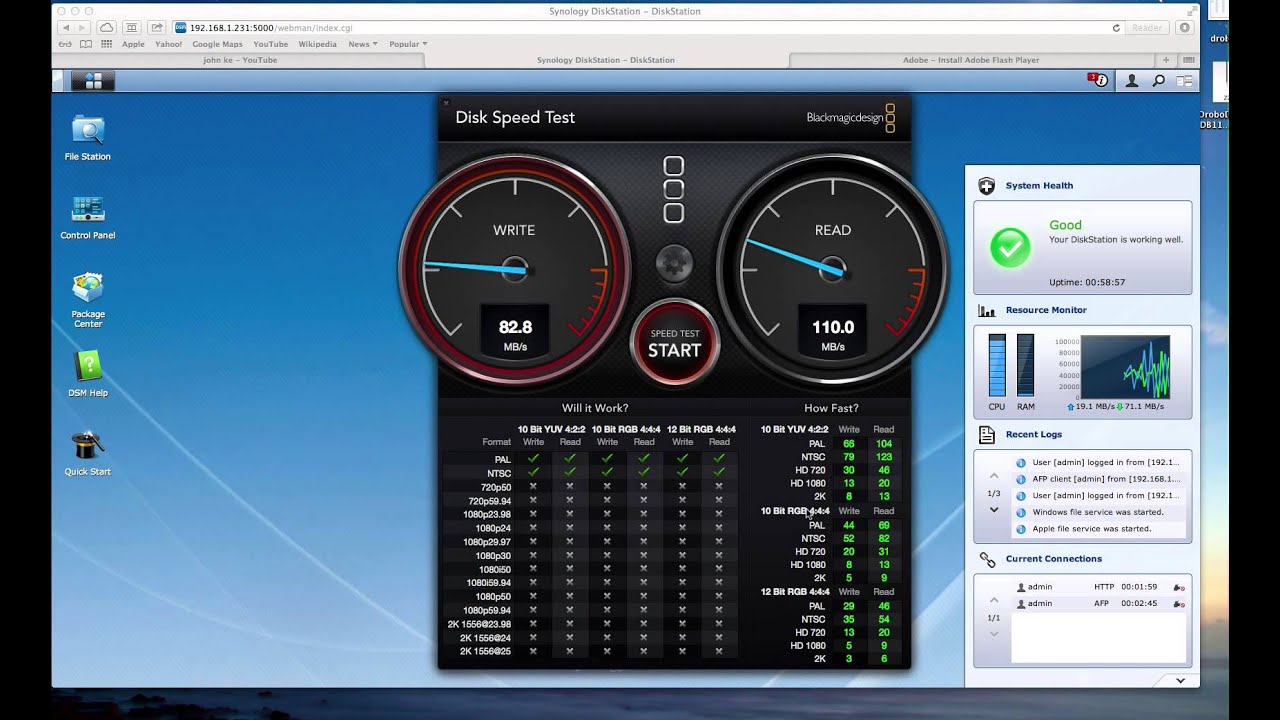Screen dimensions: 1280x720
Task: Disconnect the HTTP admin connection
Action: click(x=1179, y=587)
